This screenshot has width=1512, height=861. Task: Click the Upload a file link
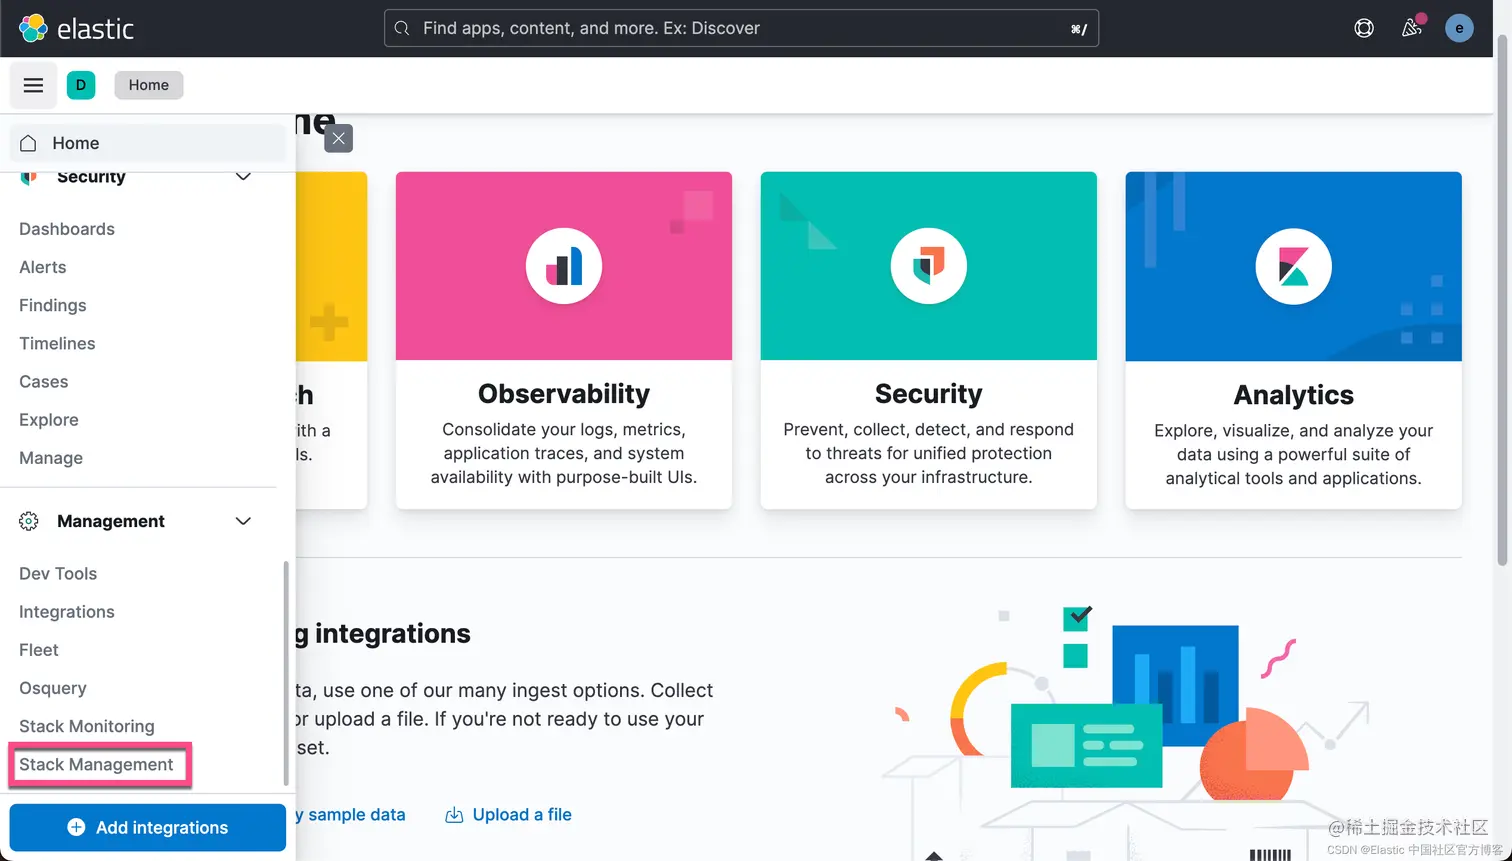point(522,815)
